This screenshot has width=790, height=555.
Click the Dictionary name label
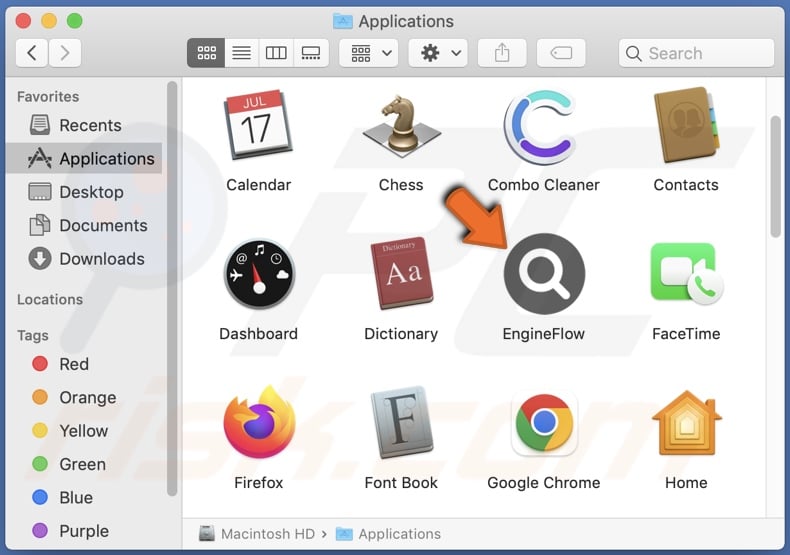401,333
